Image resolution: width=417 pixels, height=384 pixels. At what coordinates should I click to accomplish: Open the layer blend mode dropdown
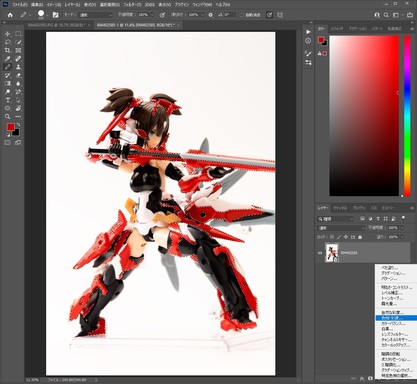click(341, 228)
